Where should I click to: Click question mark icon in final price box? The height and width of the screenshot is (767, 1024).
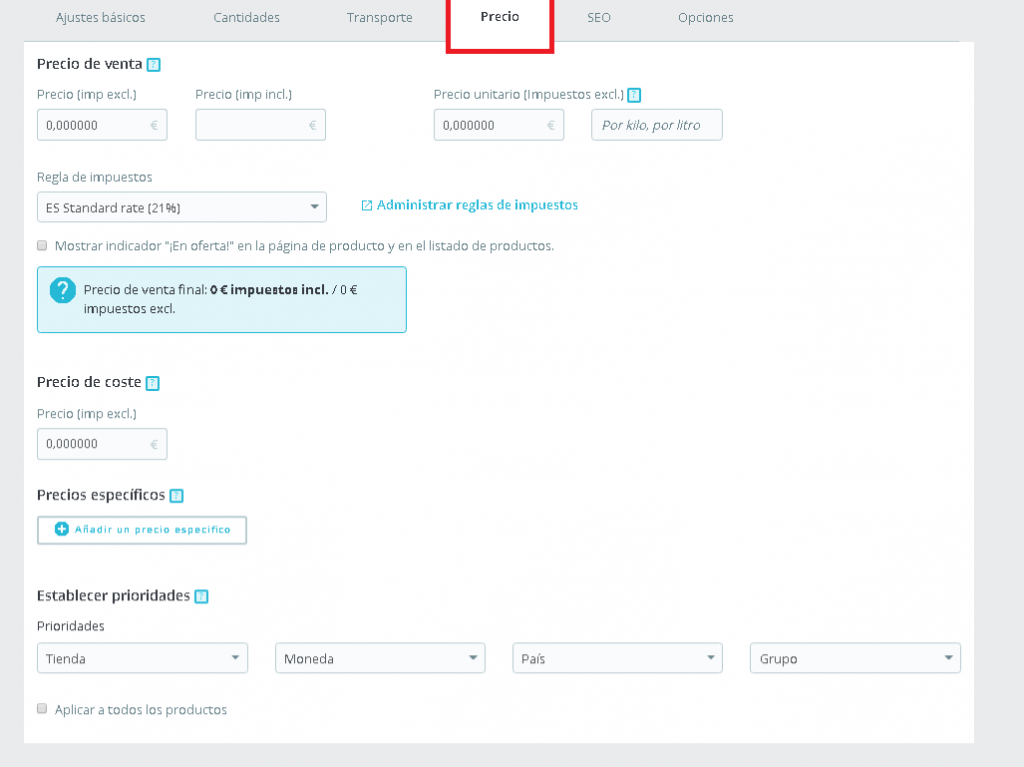(63, 290)
